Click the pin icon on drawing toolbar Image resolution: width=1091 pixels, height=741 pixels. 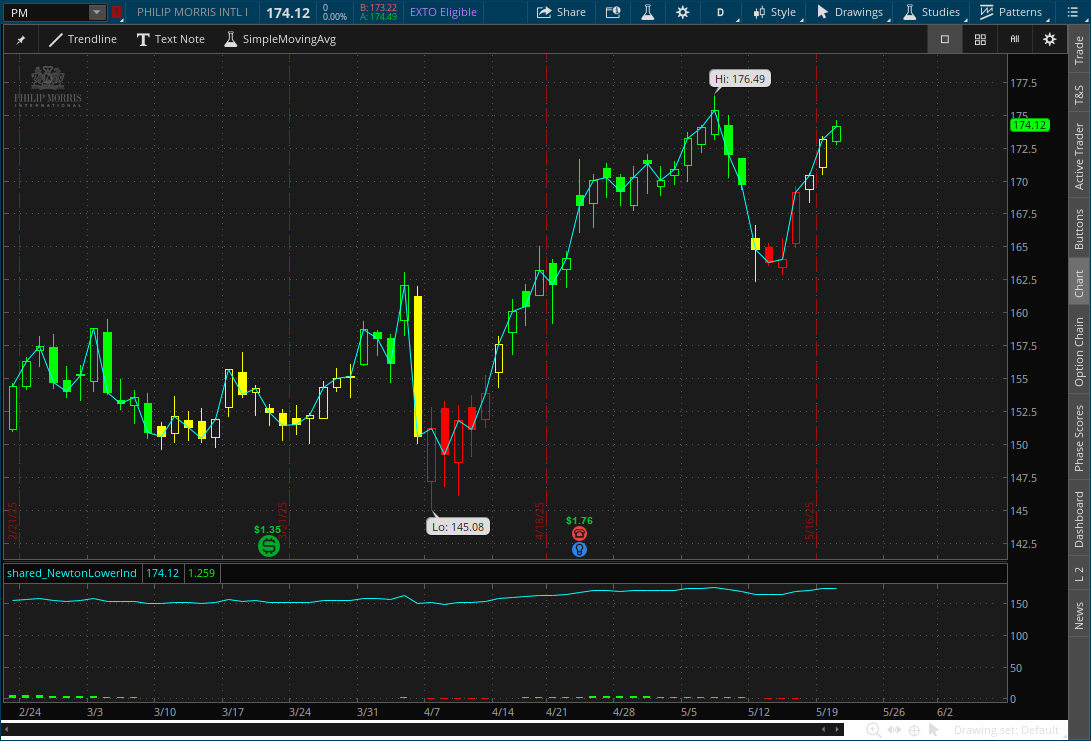pyautogui.click(x=21, y=40)
